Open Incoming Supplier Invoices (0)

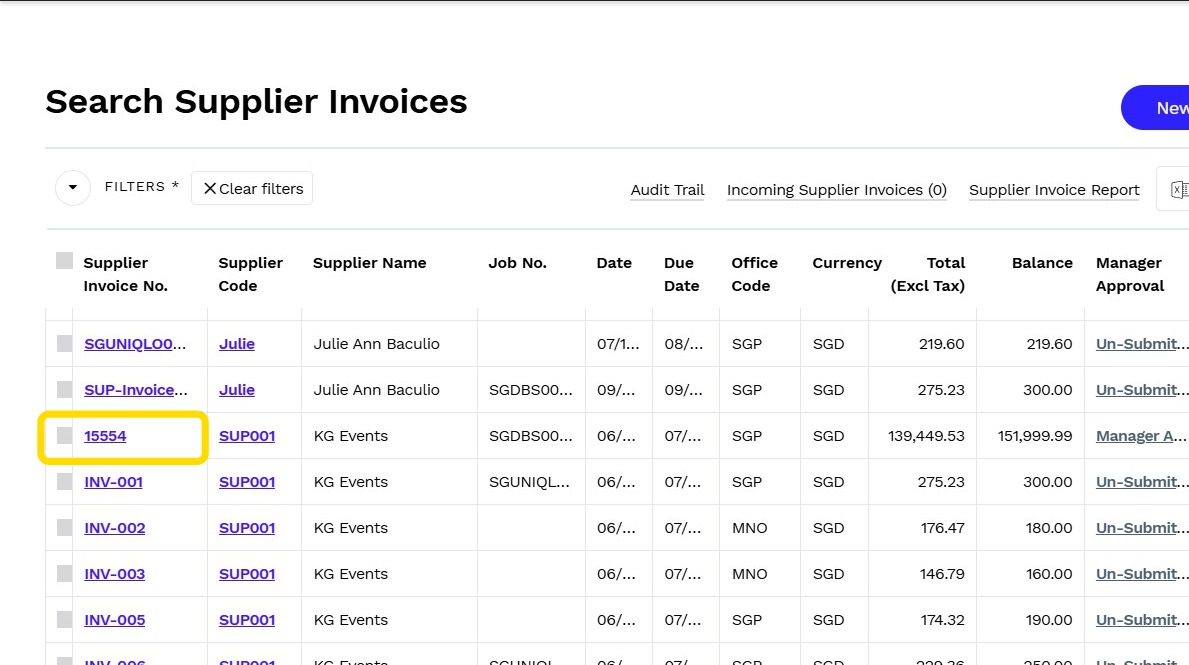tap(836, 190)
